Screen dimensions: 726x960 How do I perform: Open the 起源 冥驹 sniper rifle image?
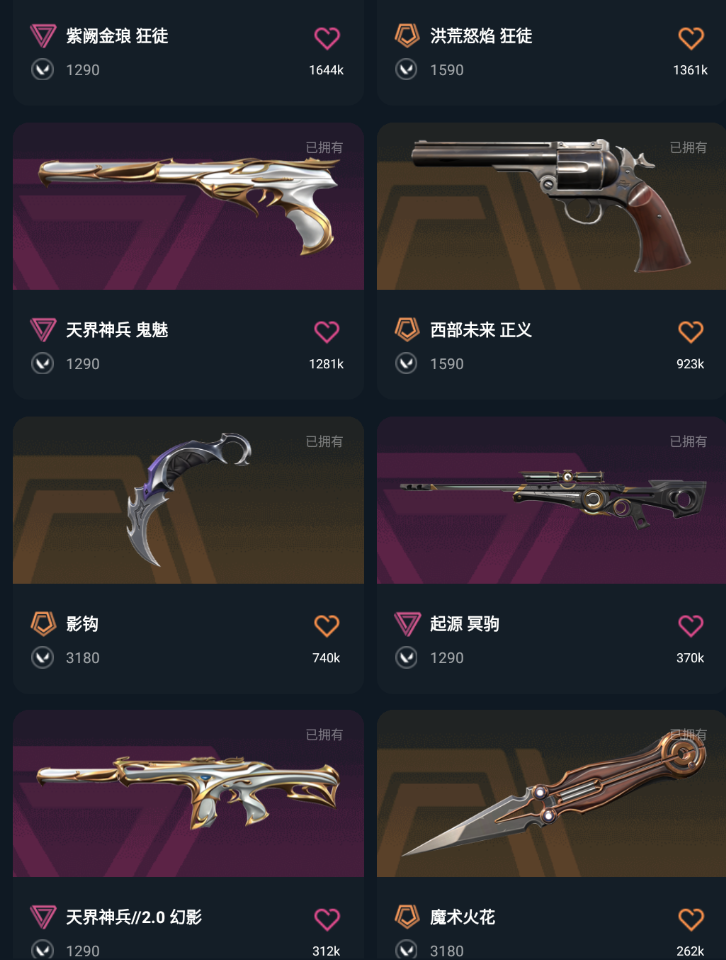click(x=551, y=500)
